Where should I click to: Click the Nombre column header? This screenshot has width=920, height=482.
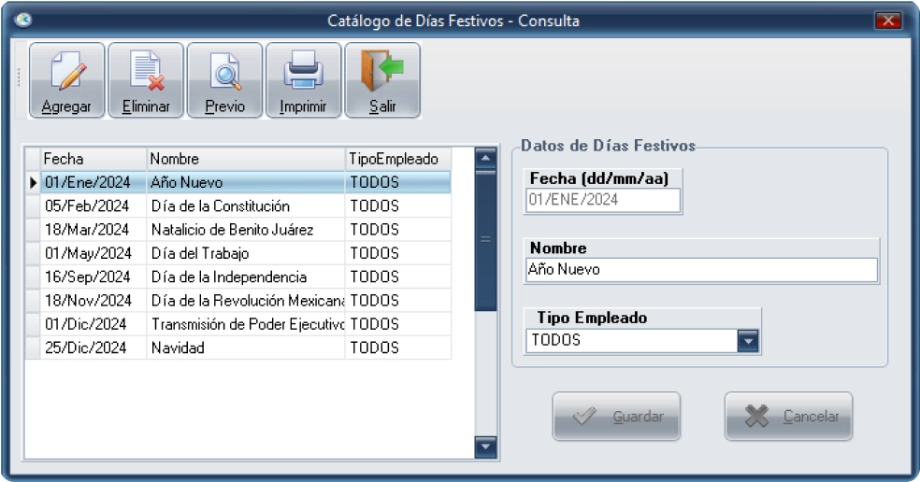(x=245, y=158)
